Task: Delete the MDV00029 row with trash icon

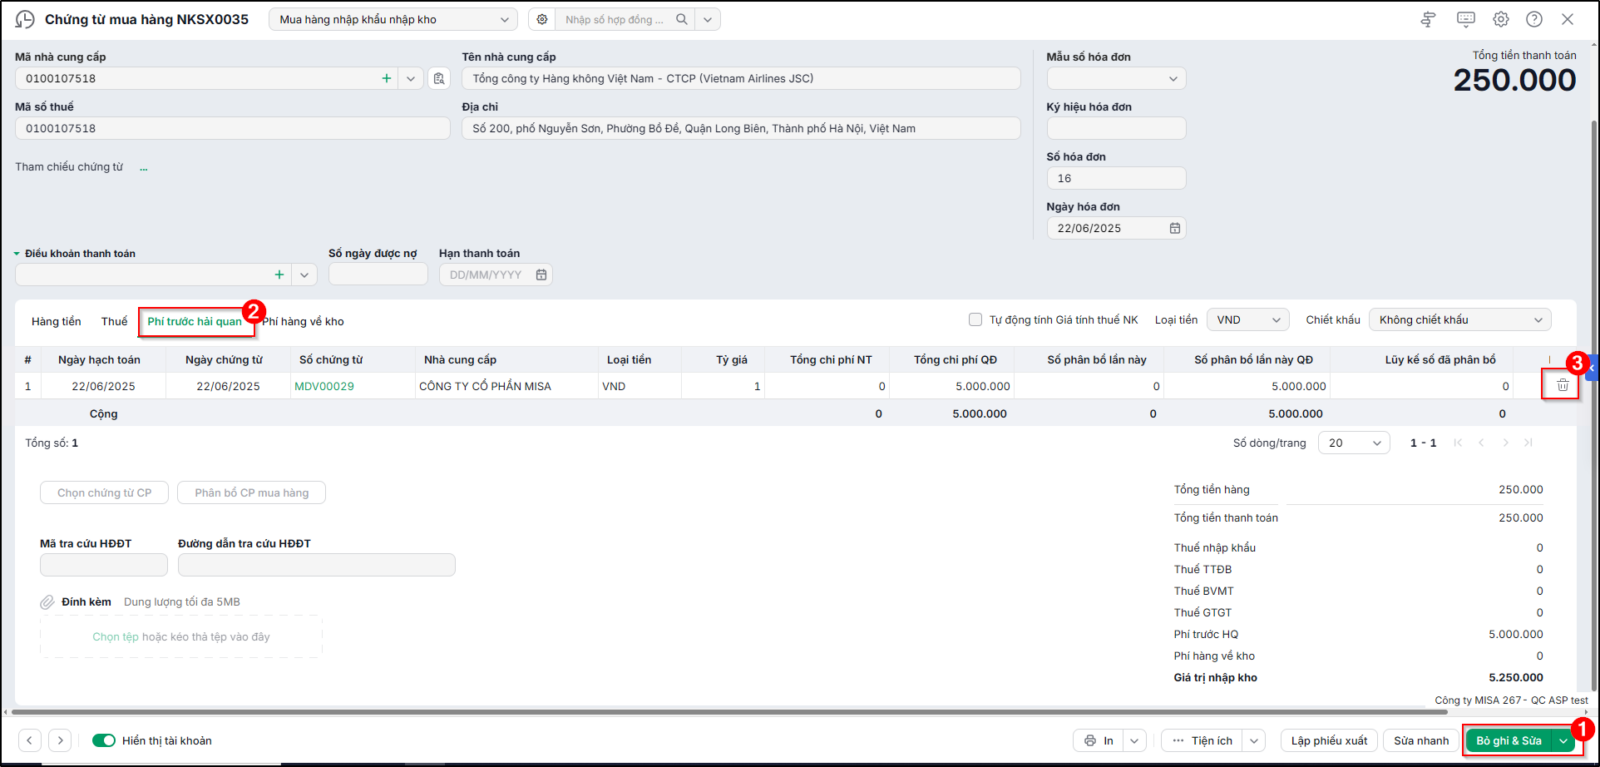Action: [1562, 386]
